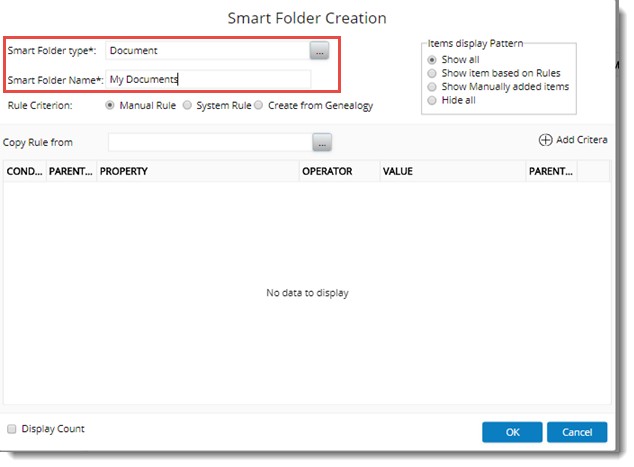Click the Copy Rule from field
The image size is (634, 467).
tap(208, 143)
